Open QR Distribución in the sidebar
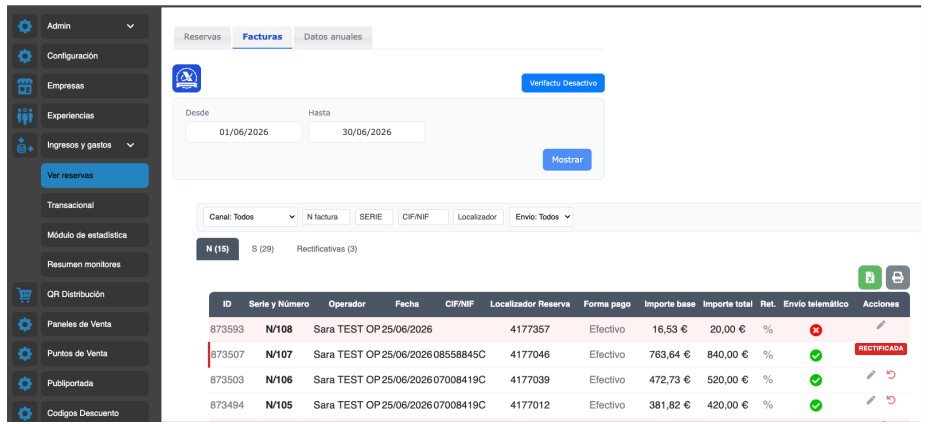Screen dimensions: 928x424 95,294
